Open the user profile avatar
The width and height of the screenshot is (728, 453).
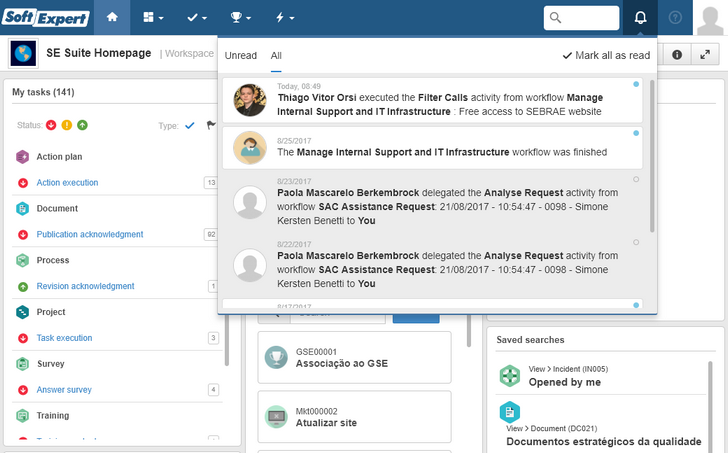point(710,19)
